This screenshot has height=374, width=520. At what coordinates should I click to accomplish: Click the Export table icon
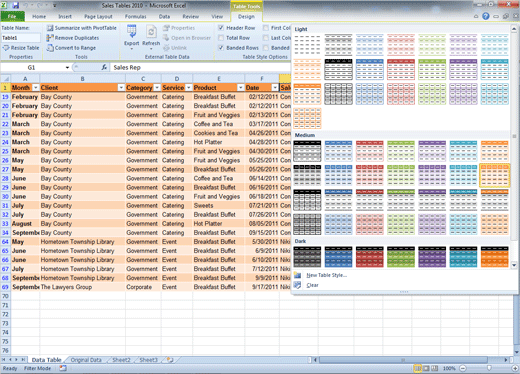tap(131, 32)
